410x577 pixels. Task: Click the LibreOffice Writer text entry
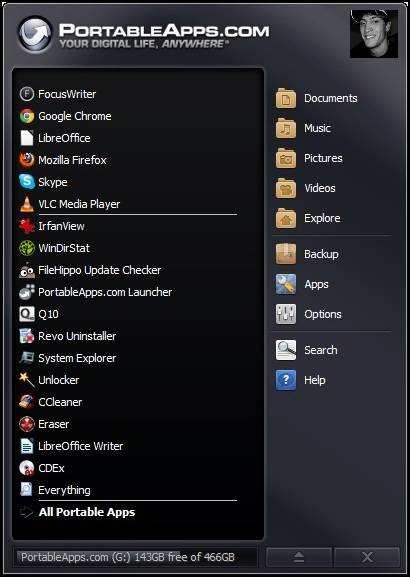(81, 446)
